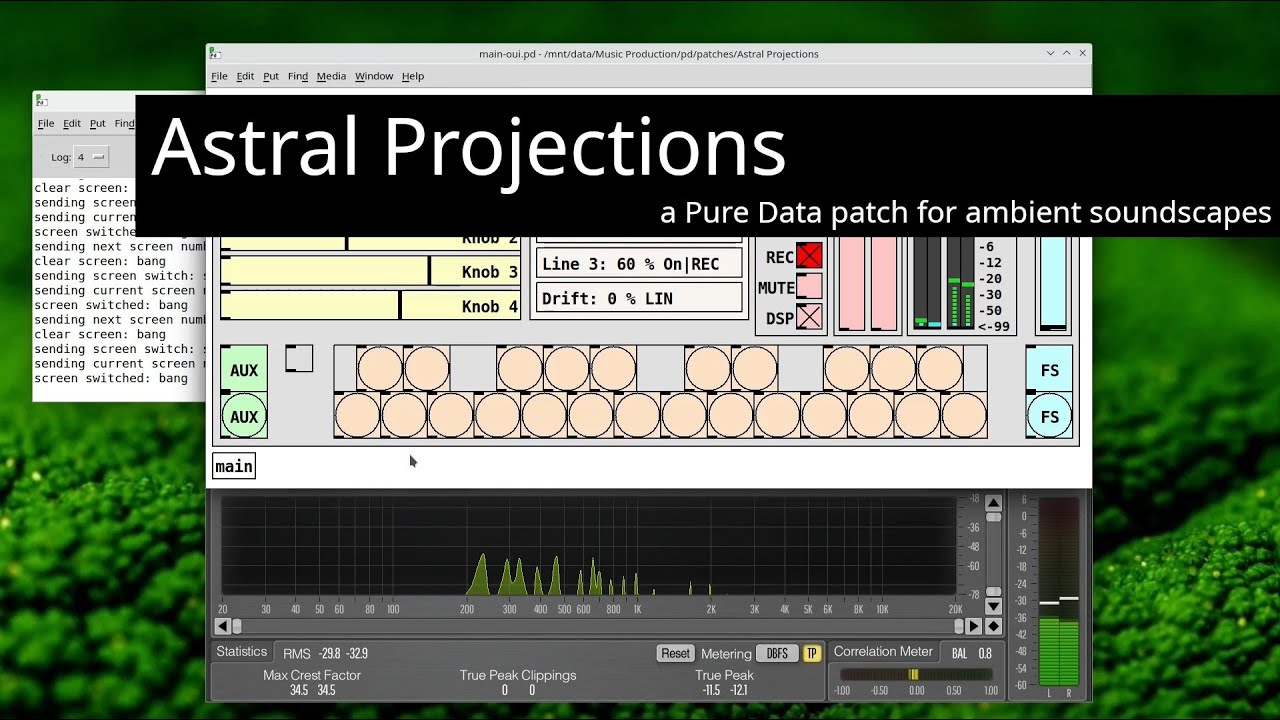Click the horizontal range left handle in analyzer
The image size is (1280, 720).
click(x=237, y=626)
